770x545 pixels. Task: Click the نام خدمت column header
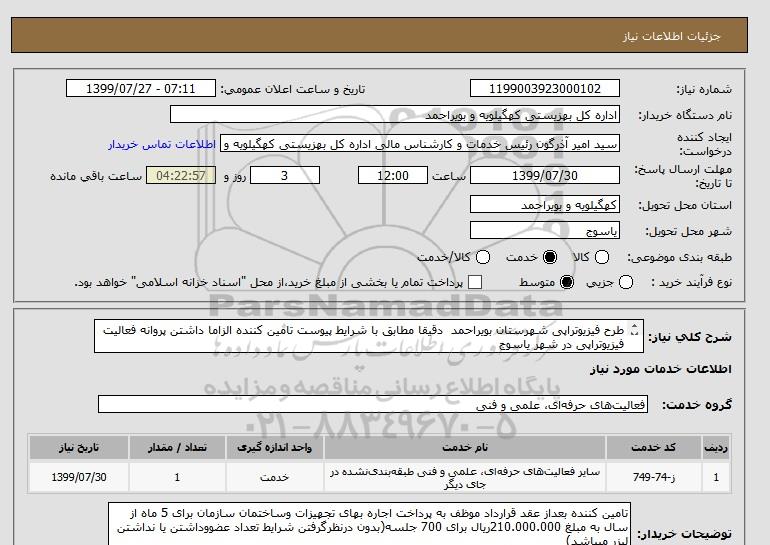(465, 447)
